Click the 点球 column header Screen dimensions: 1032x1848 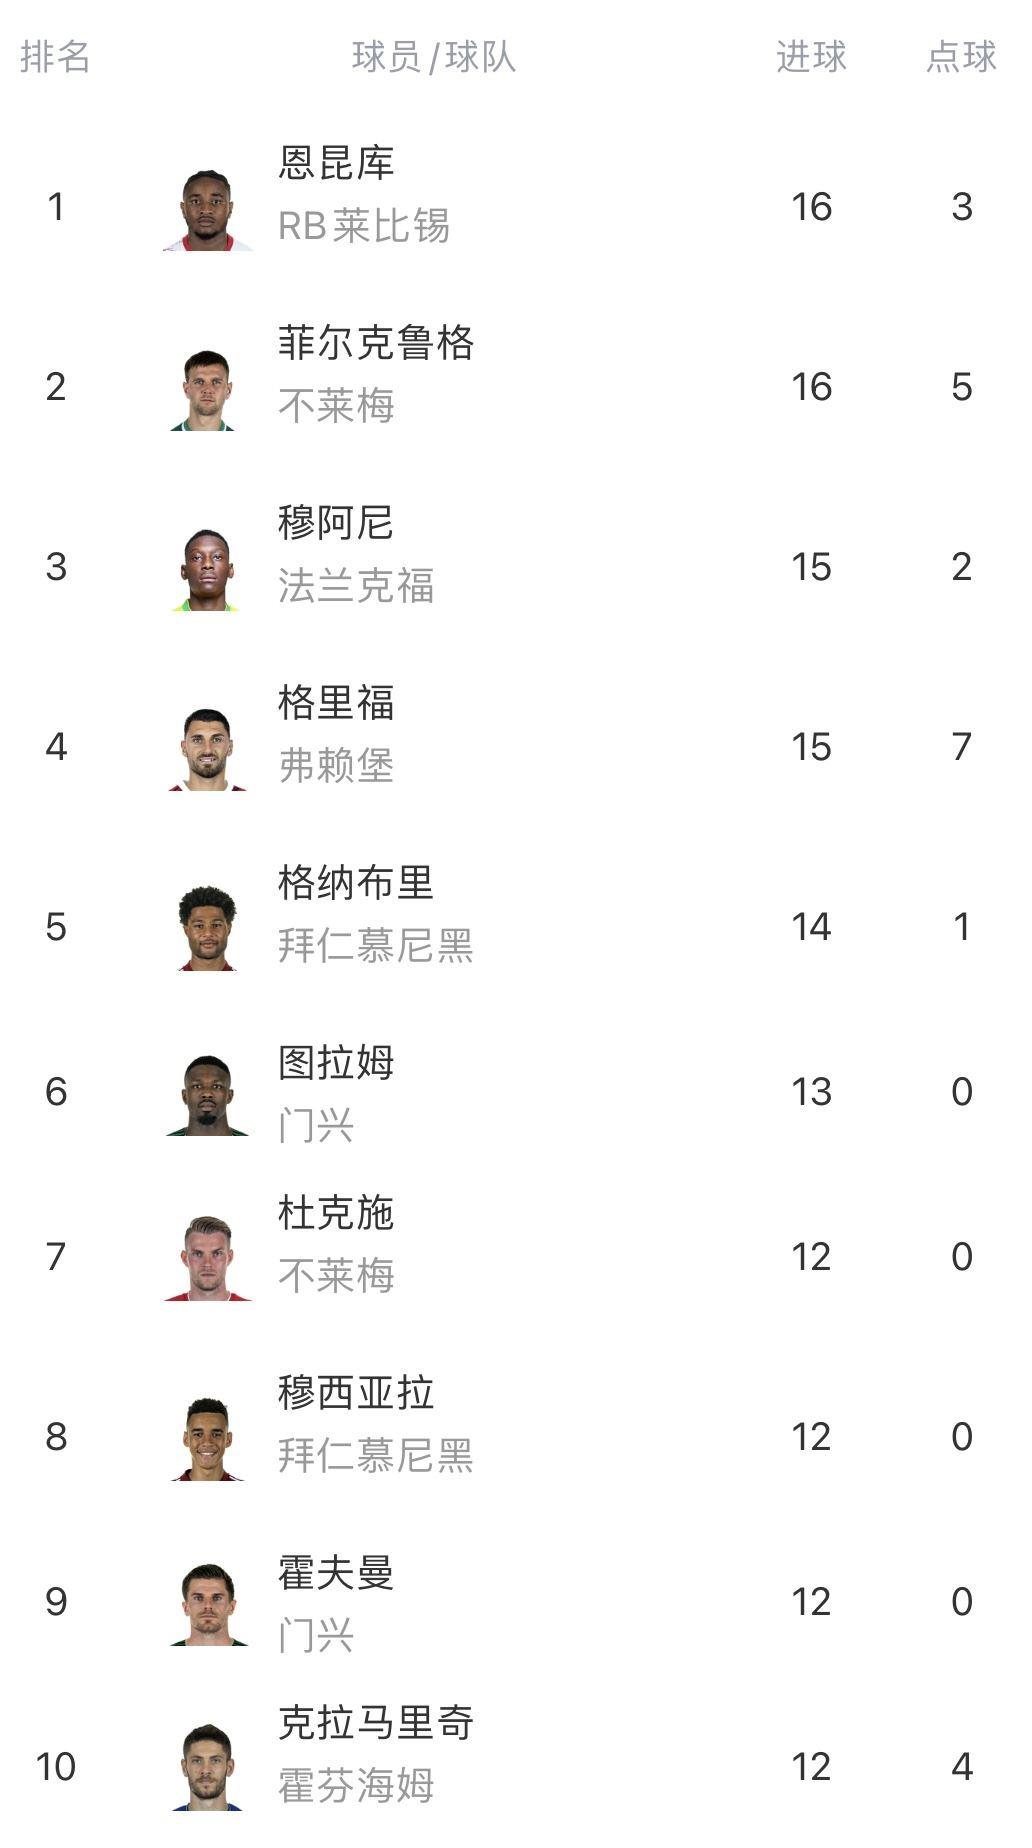click(x=961, y=57)
